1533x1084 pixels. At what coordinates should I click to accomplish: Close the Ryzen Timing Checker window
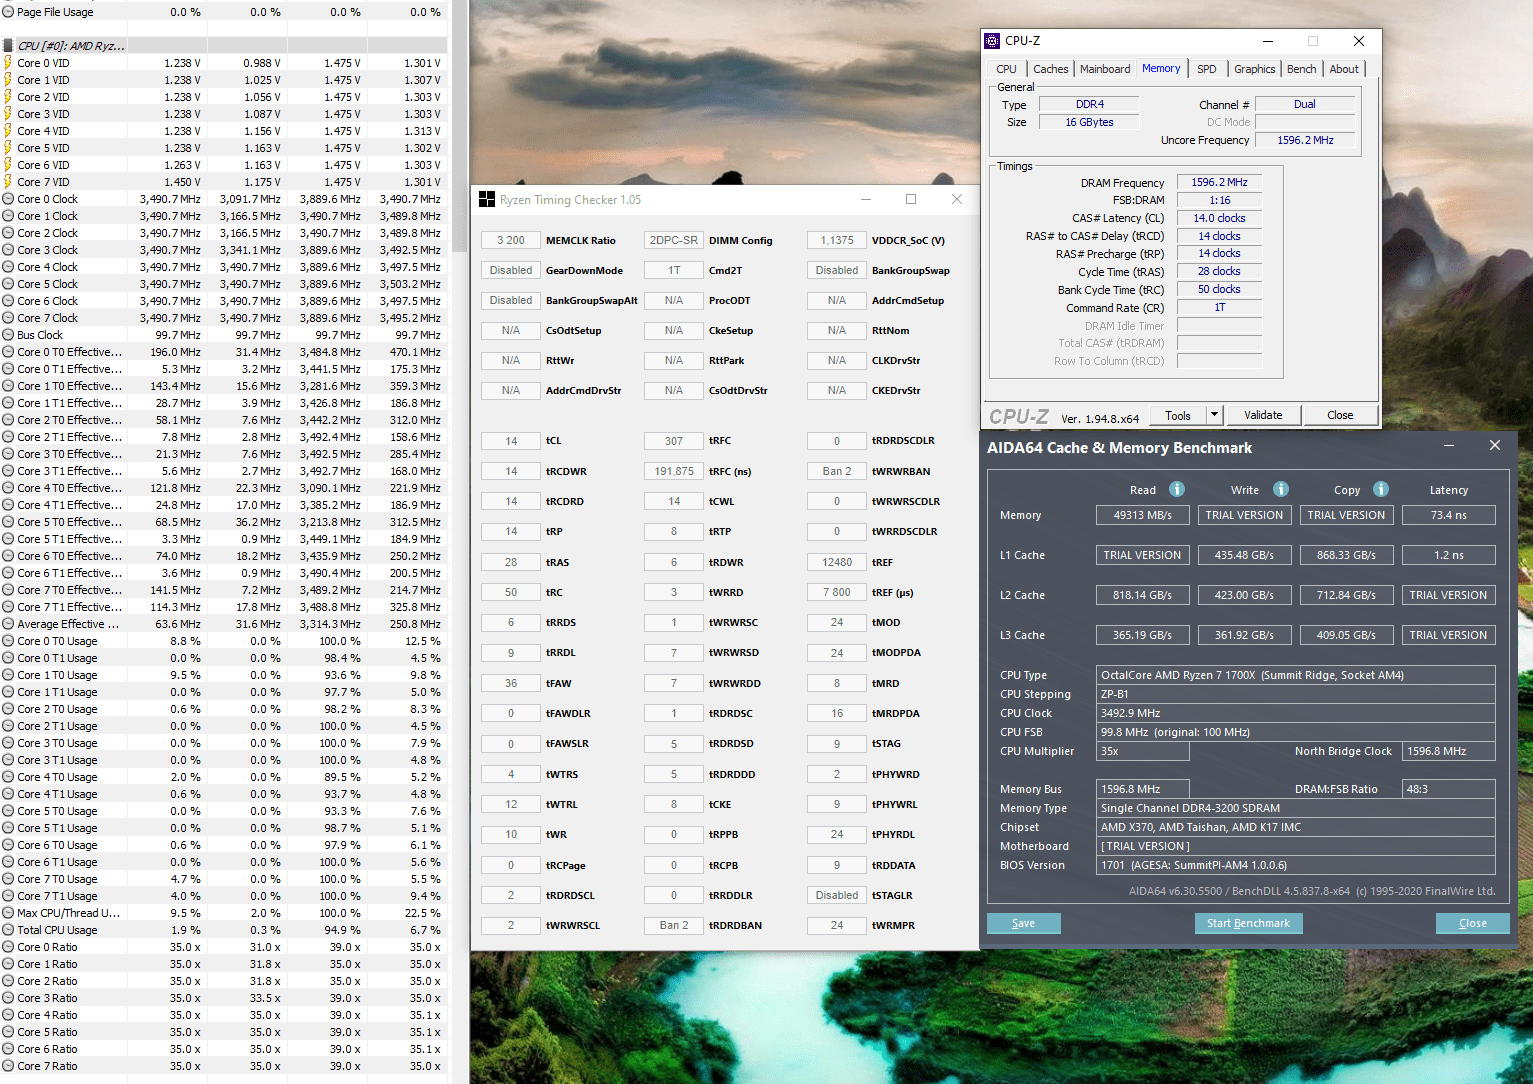click(x=957, y=200)
